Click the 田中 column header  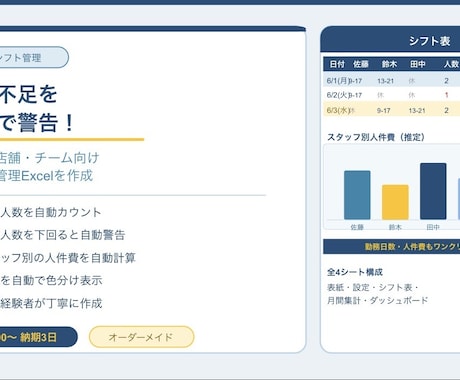(418, 64)
